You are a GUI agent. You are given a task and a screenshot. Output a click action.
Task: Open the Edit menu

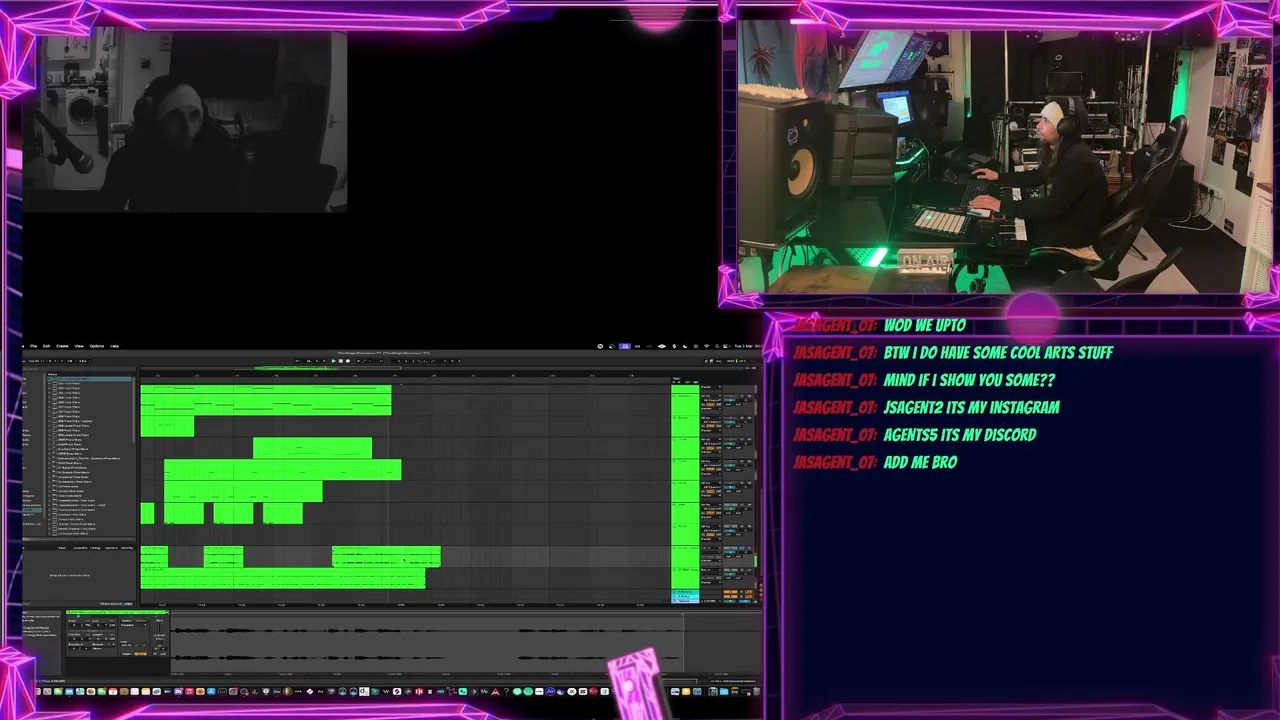(47, 346)
